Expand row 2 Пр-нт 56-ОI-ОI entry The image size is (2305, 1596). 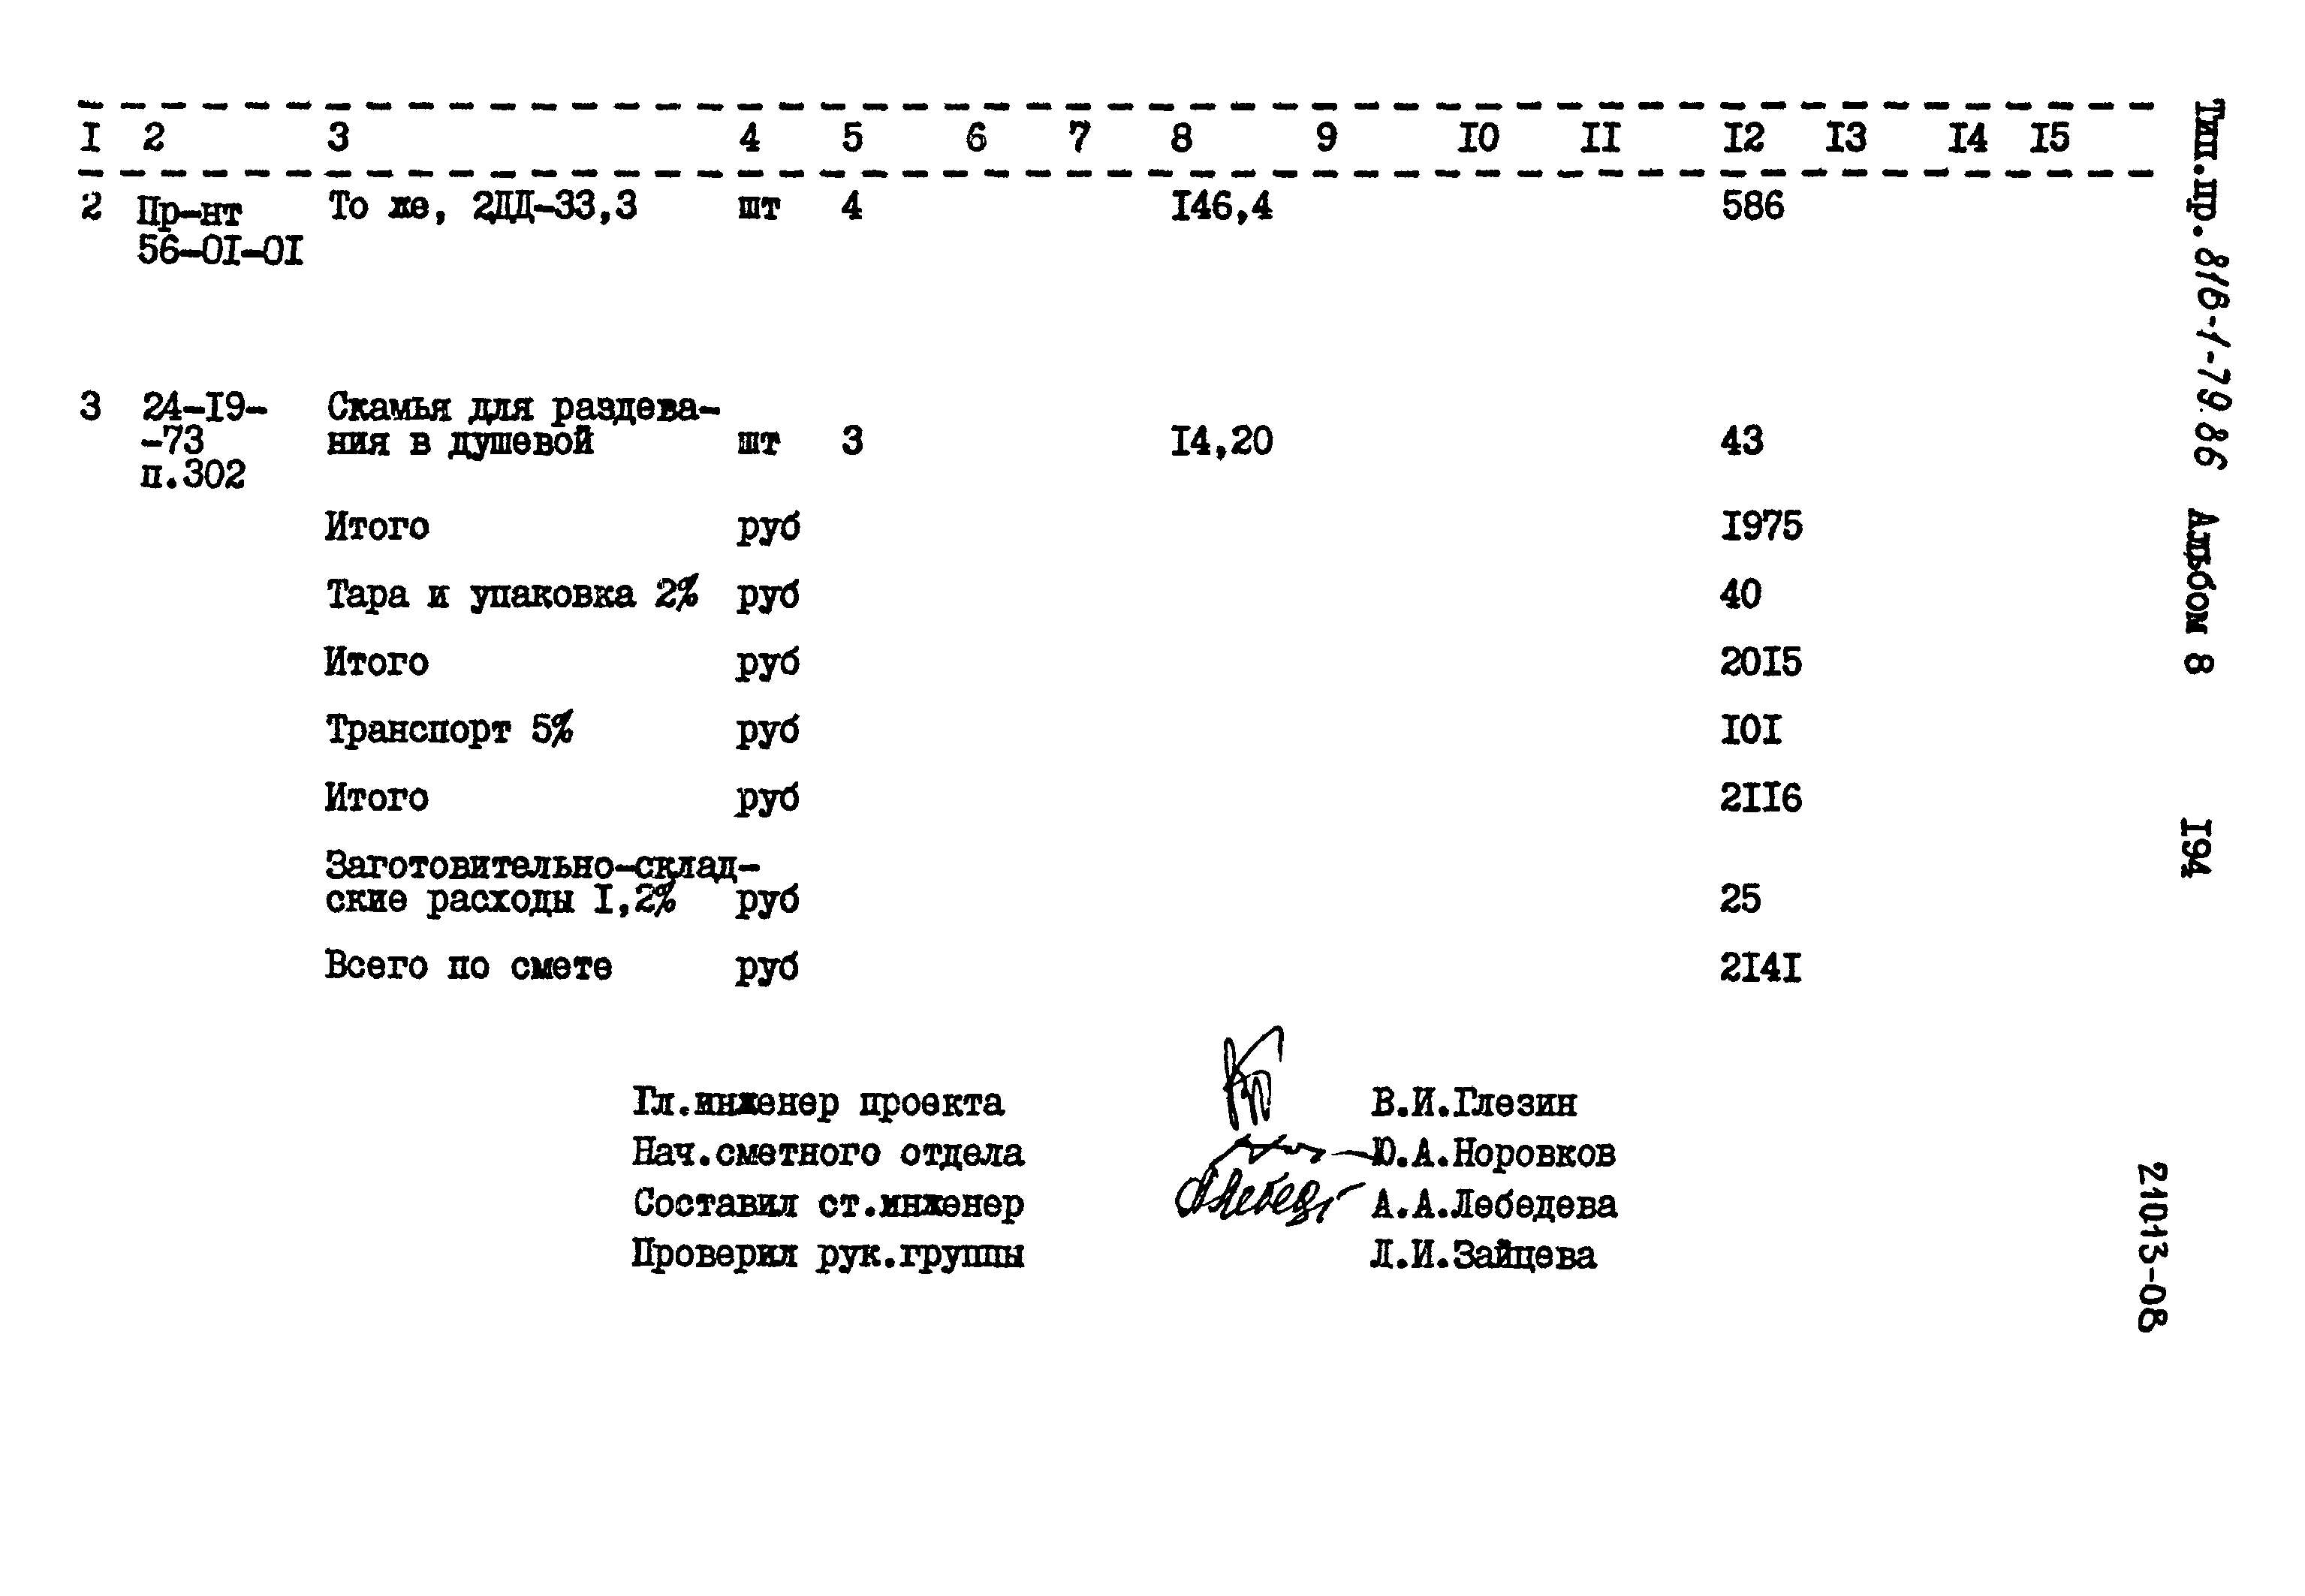(175, 236)
